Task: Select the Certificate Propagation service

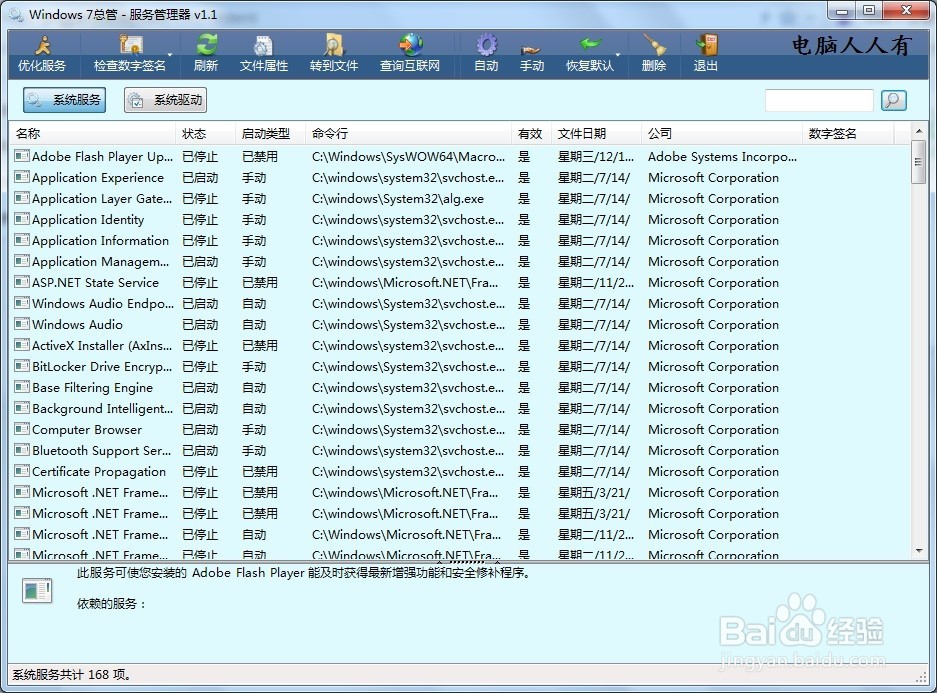Action: coord(460,471)
